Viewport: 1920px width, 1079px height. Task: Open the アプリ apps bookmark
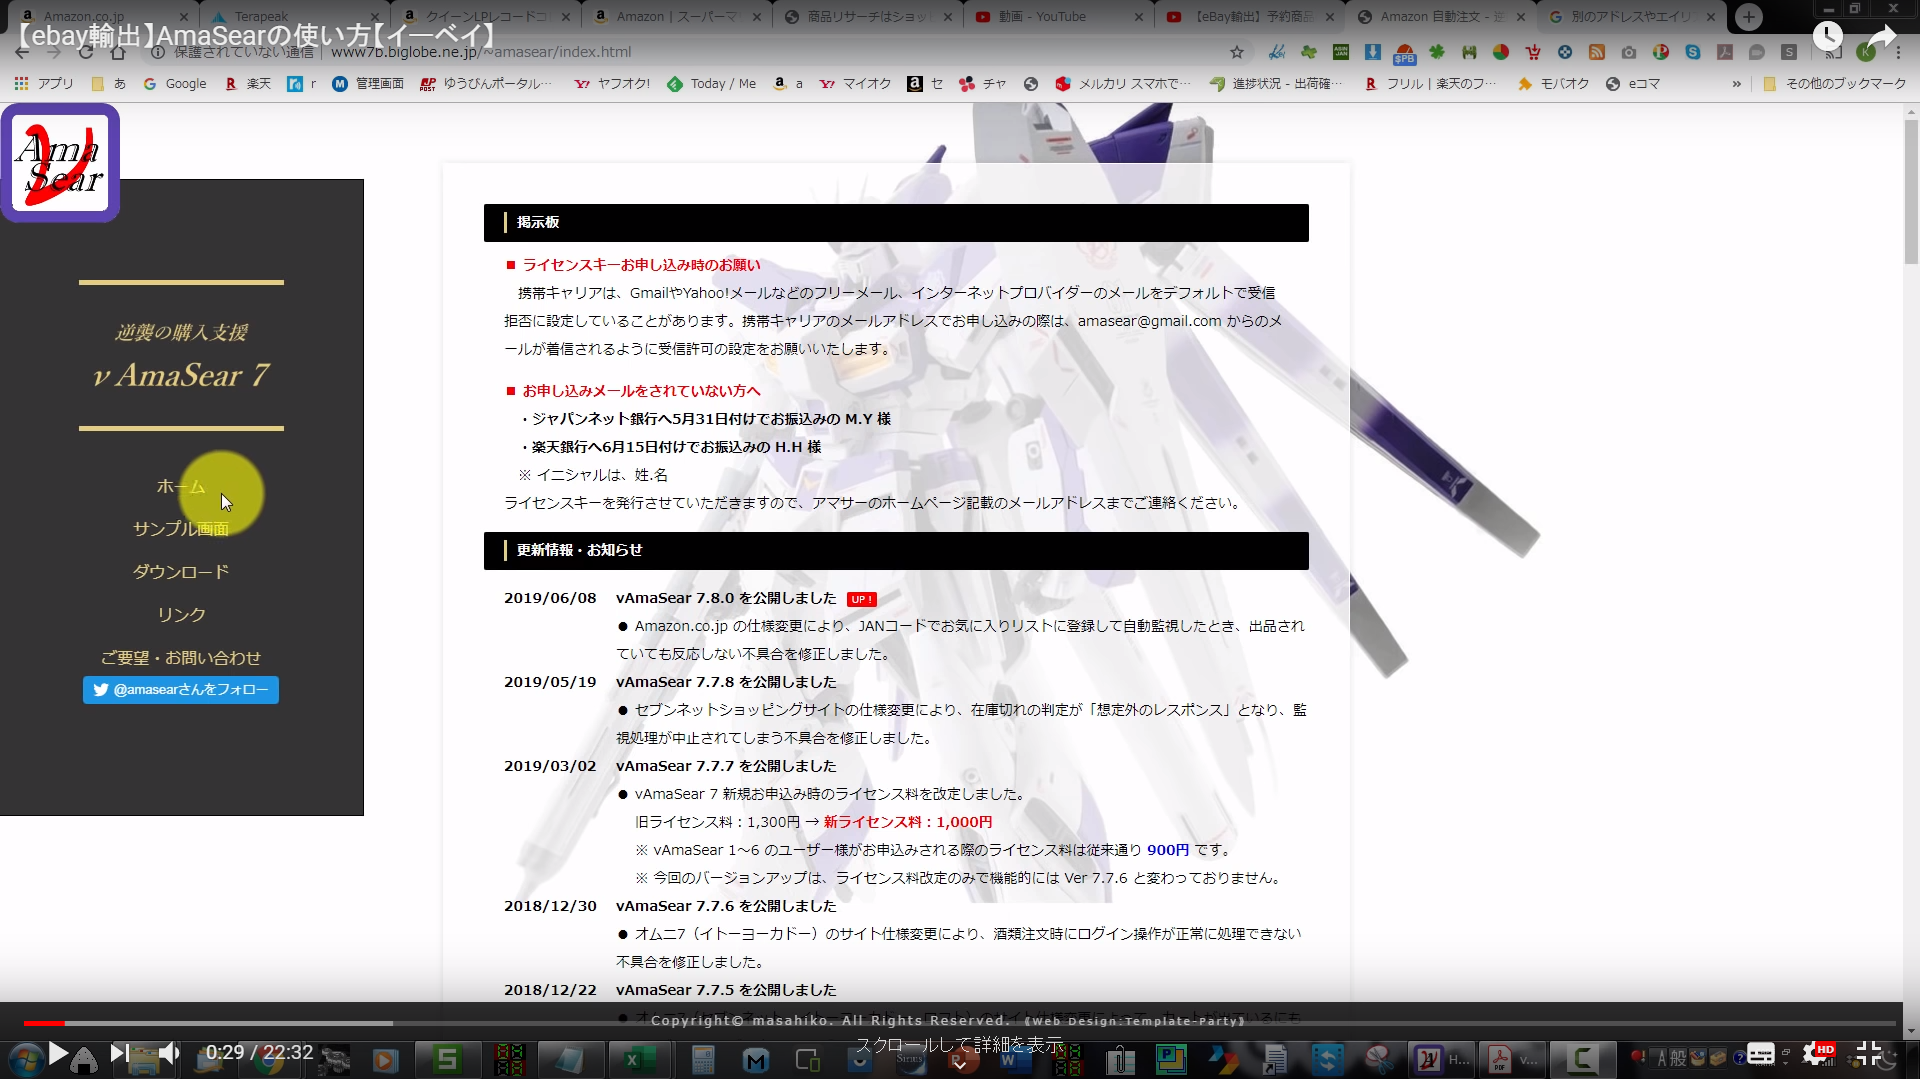[45, 84]
